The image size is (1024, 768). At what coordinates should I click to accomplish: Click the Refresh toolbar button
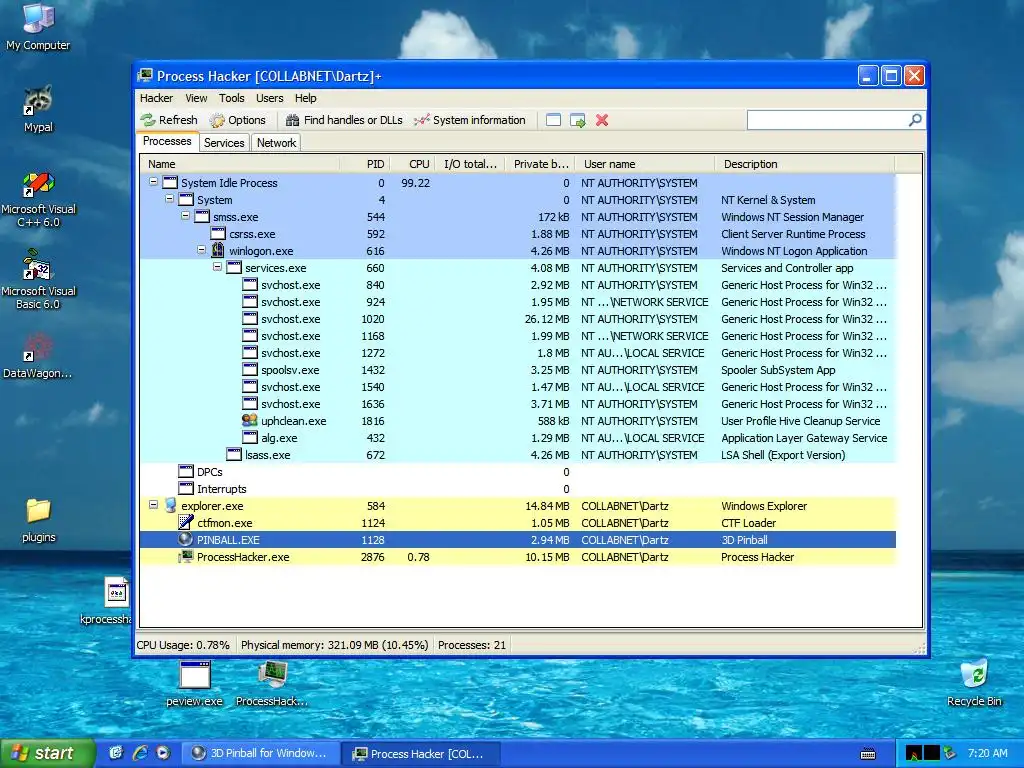(169, 120)
